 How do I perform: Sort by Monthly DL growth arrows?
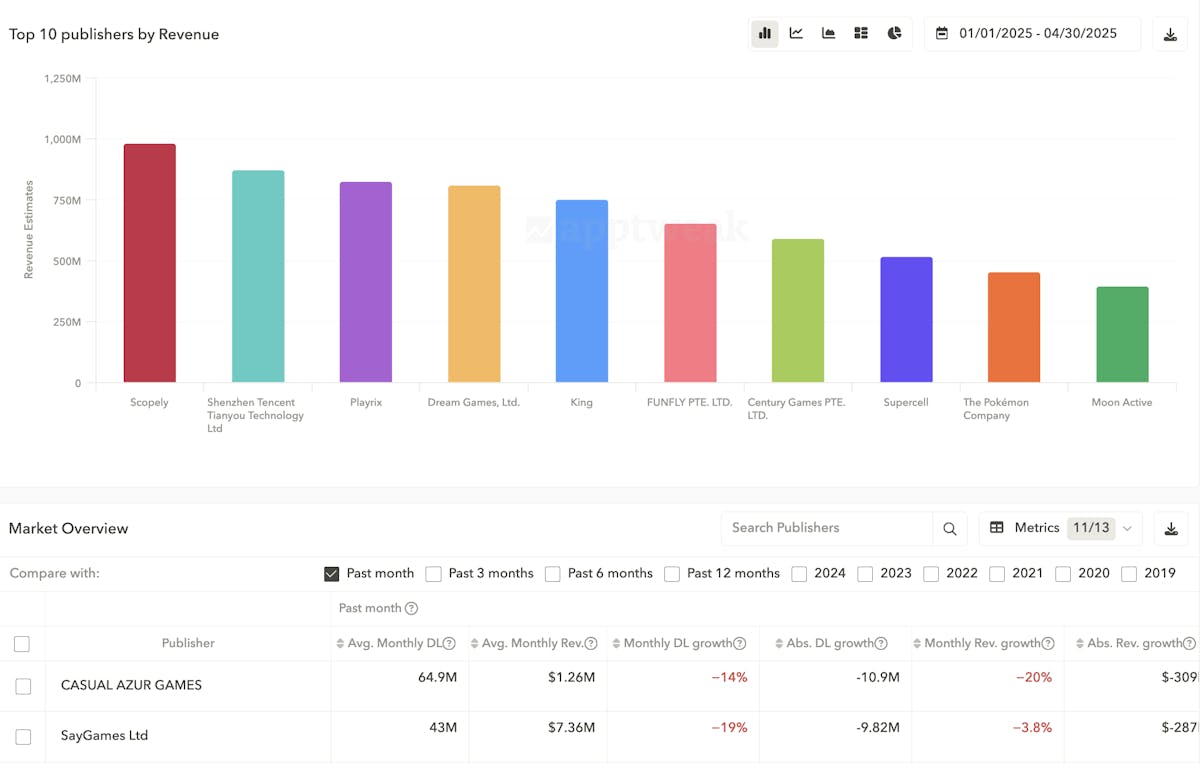(616, 644)
